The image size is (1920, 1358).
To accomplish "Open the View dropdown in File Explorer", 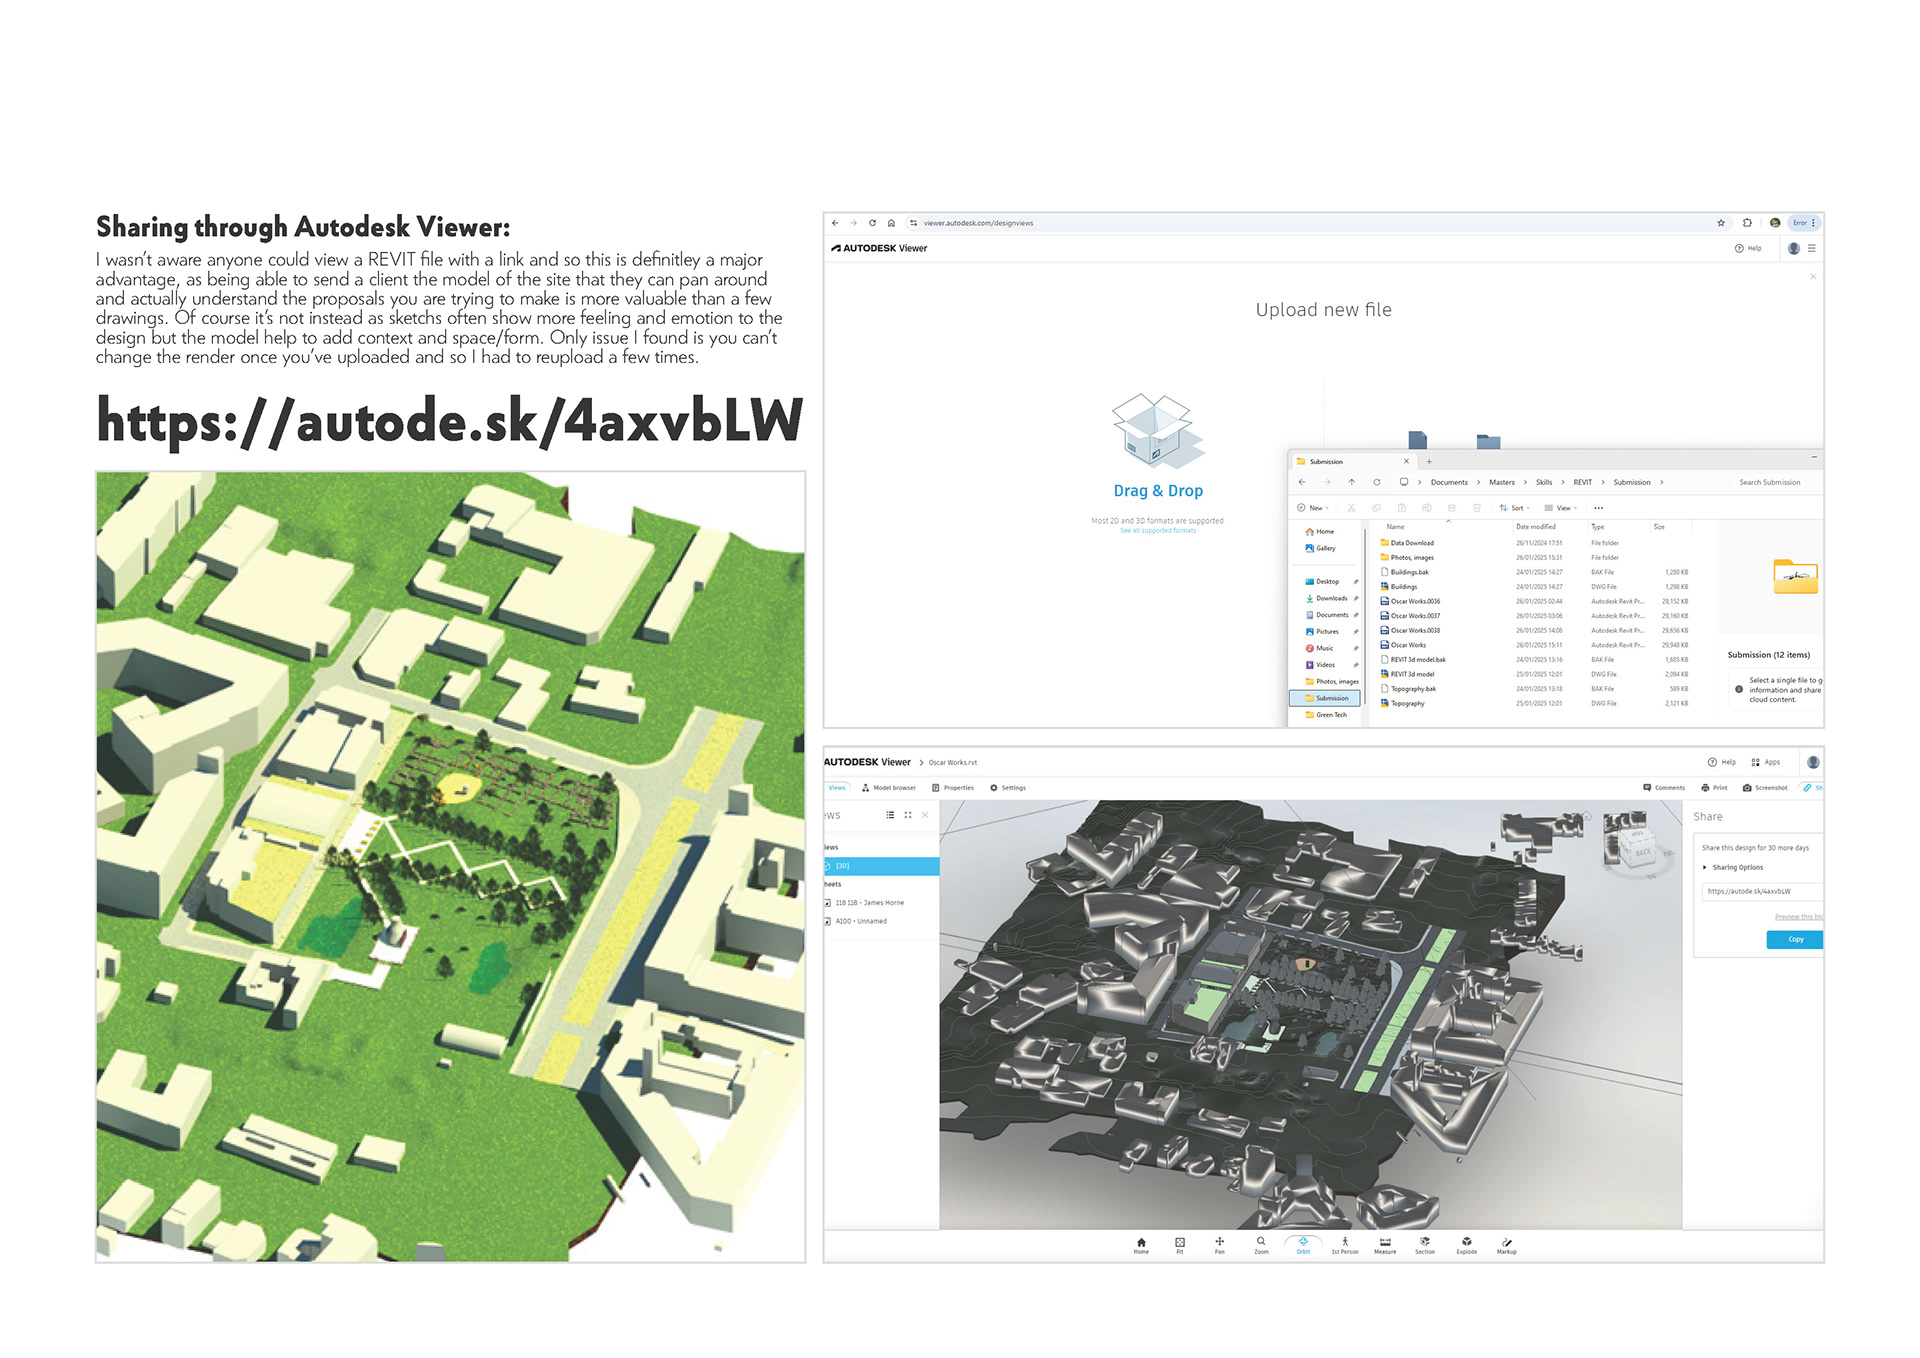I will coord(1561,508).
